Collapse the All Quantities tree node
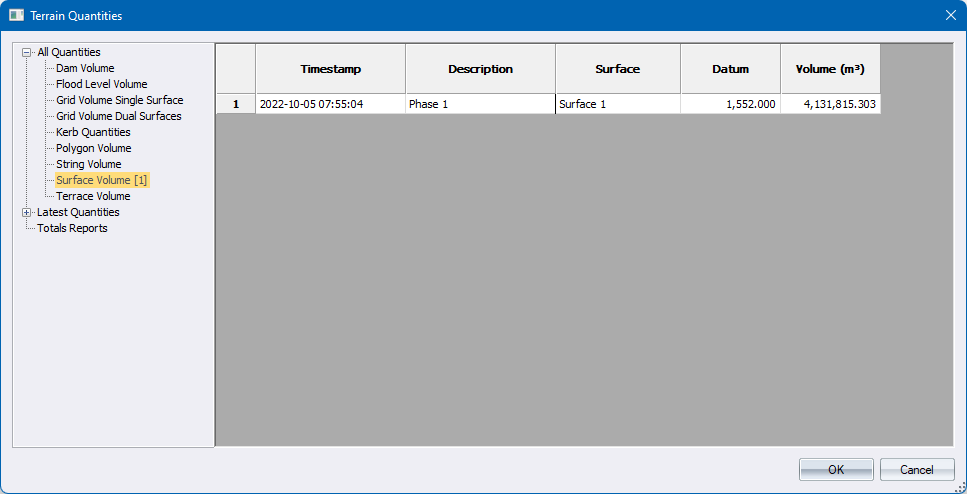 [x=27, y=52]
